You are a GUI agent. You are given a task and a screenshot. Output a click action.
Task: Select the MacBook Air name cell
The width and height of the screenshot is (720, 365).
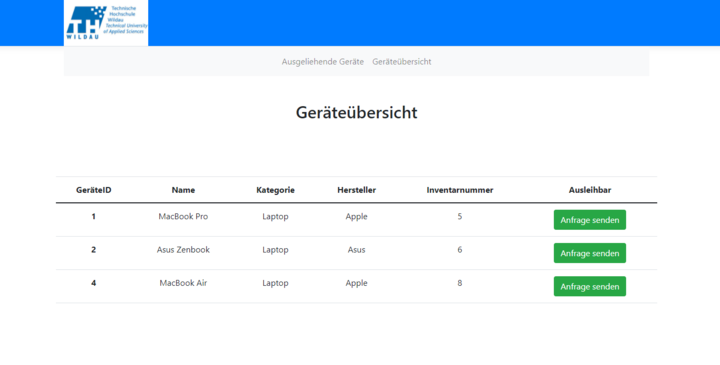pos(183,283)
